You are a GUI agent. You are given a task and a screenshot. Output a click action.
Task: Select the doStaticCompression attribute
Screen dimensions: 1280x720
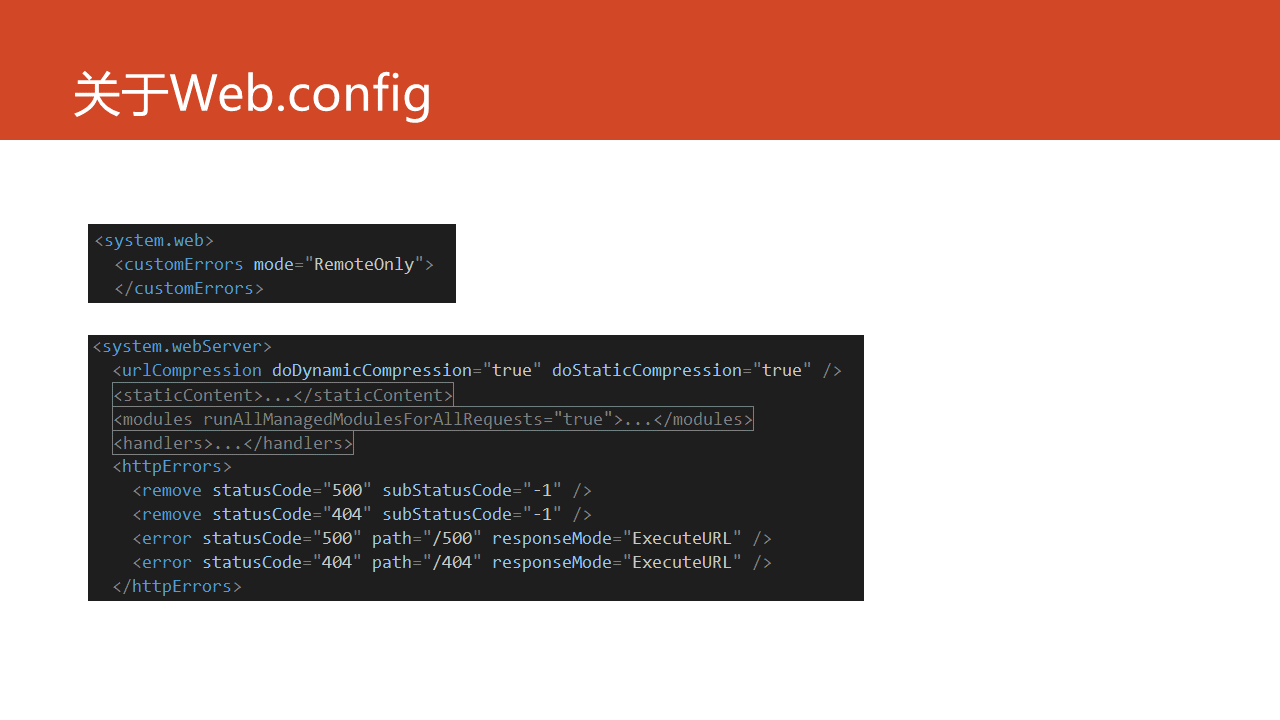[x=682, y=370]
